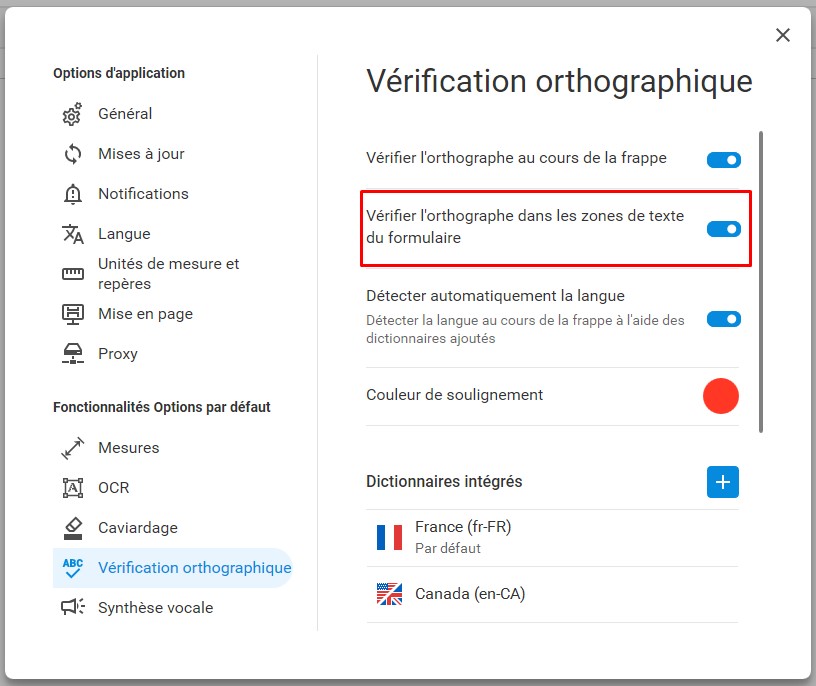Screen dimensions: 816x686
Task: Click the Général gear icon
Action: click(x=72, y=114)
